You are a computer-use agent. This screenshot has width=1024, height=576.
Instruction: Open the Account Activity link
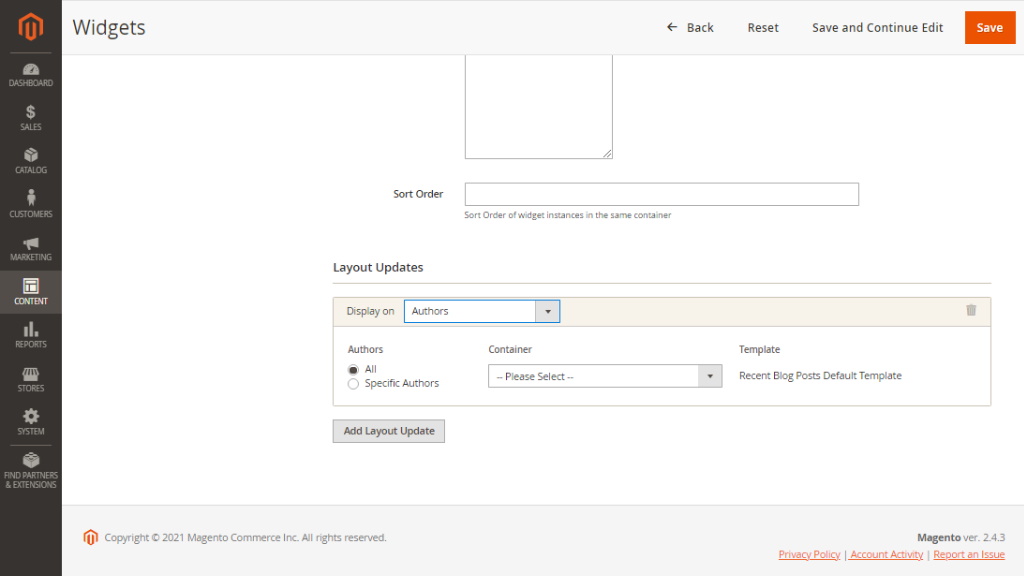pos(886,554)
